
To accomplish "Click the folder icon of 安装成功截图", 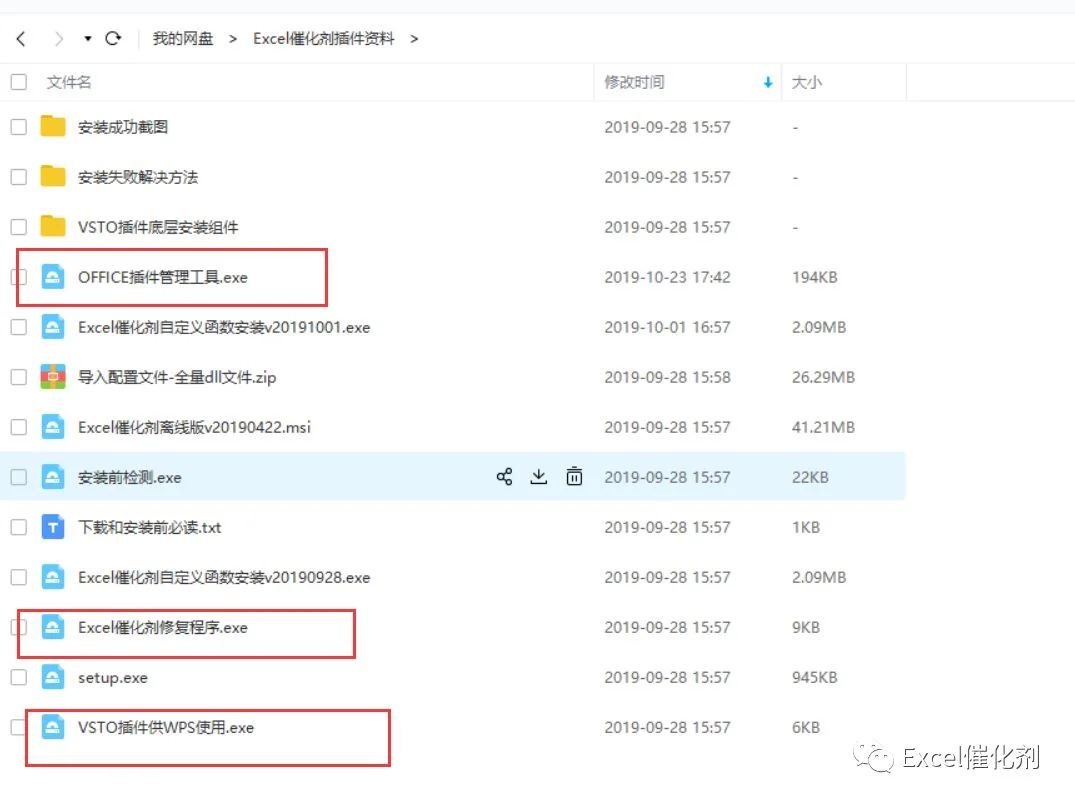I will click(53, 127).
